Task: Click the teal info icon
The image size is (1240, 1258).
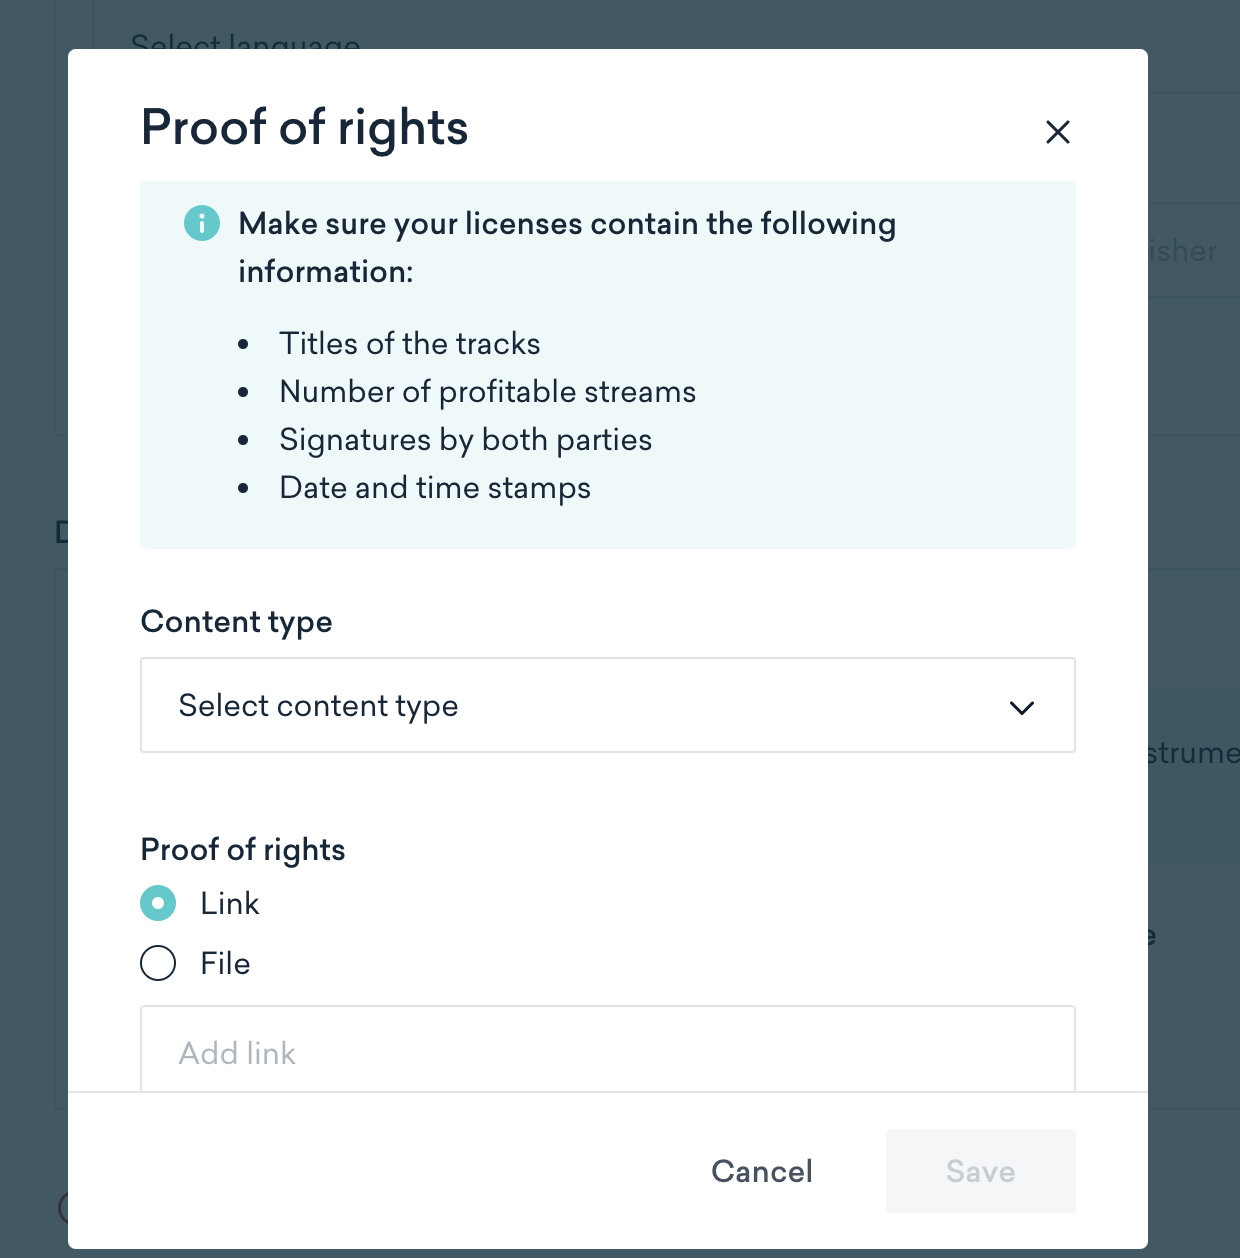Action: coord(202,223)
